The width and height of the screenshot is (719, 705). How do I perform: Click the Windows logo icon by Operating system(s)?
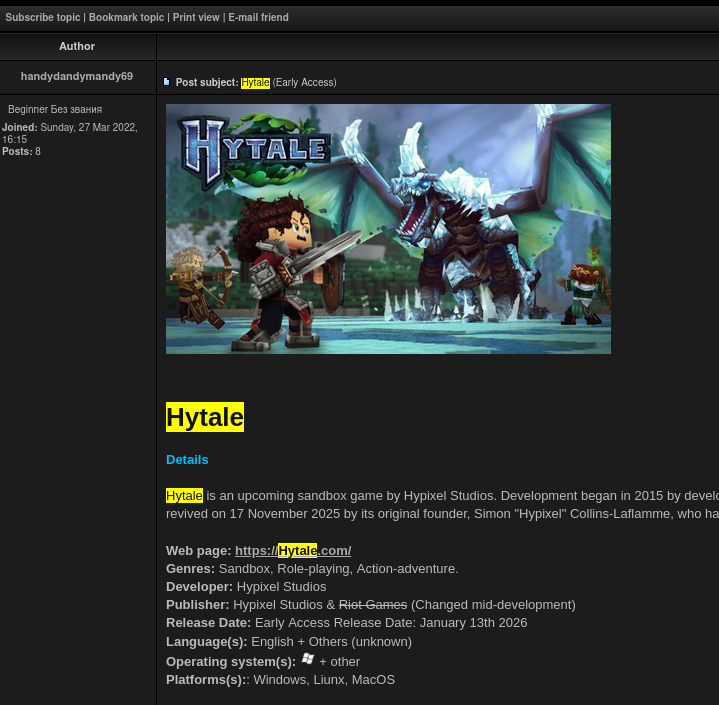point(308,660)
